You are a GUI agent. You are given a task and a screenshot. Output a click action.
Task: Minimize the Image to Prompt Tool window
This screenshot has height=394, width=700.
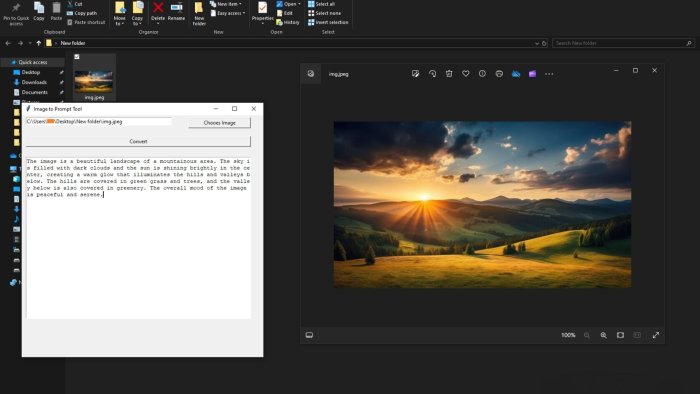click(216, 108)
